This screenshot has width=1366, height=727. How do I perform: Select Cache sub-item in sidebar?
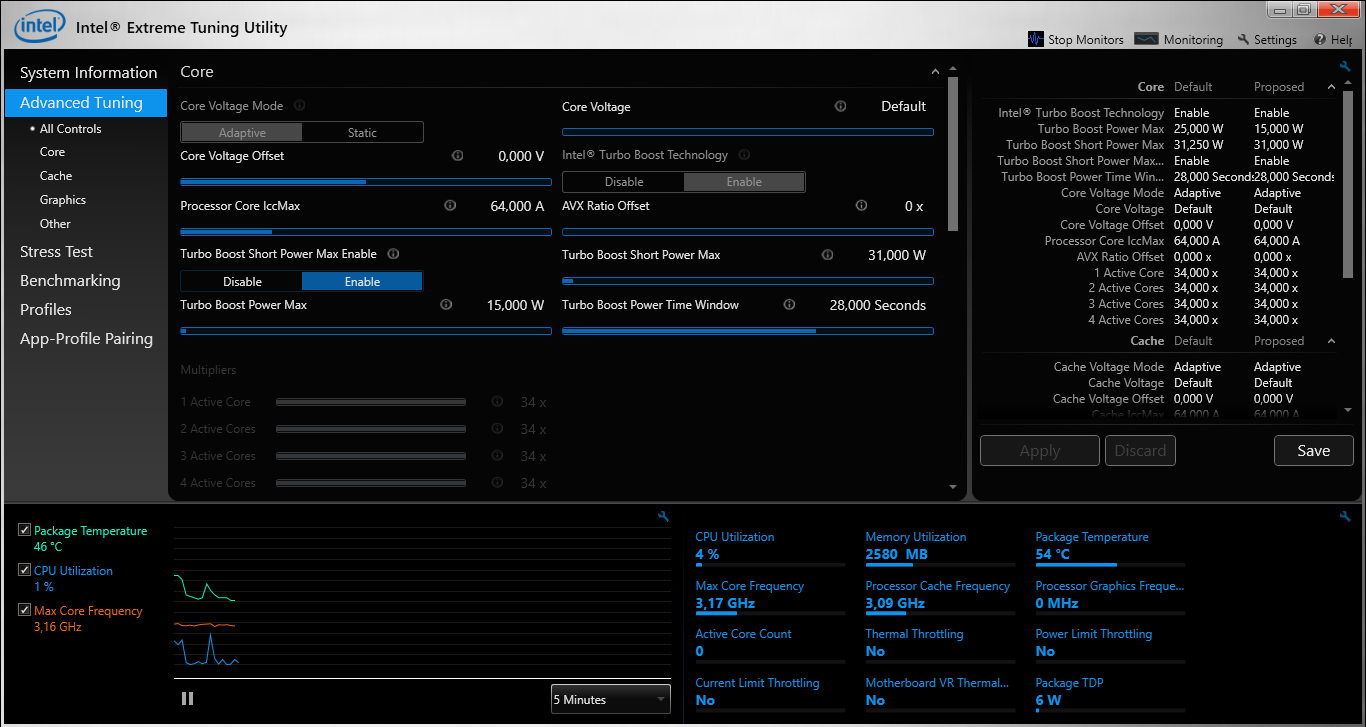[x=56, y=176]
